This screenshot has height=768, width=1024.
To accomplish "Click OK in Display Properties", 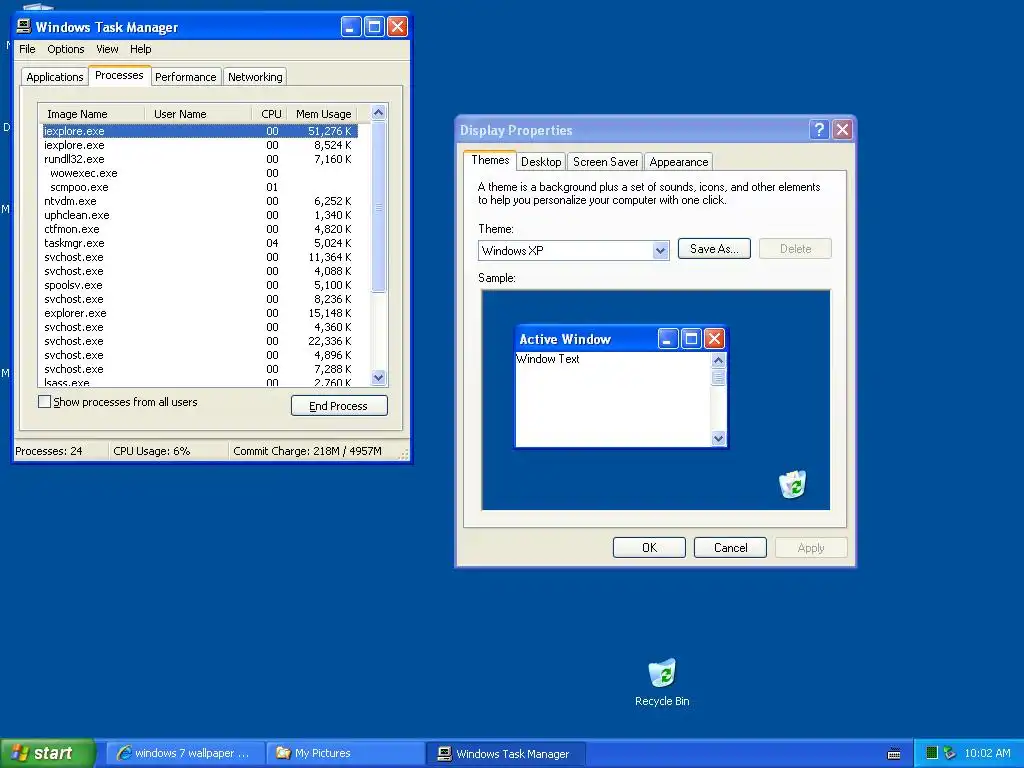I will pos(649,547).
